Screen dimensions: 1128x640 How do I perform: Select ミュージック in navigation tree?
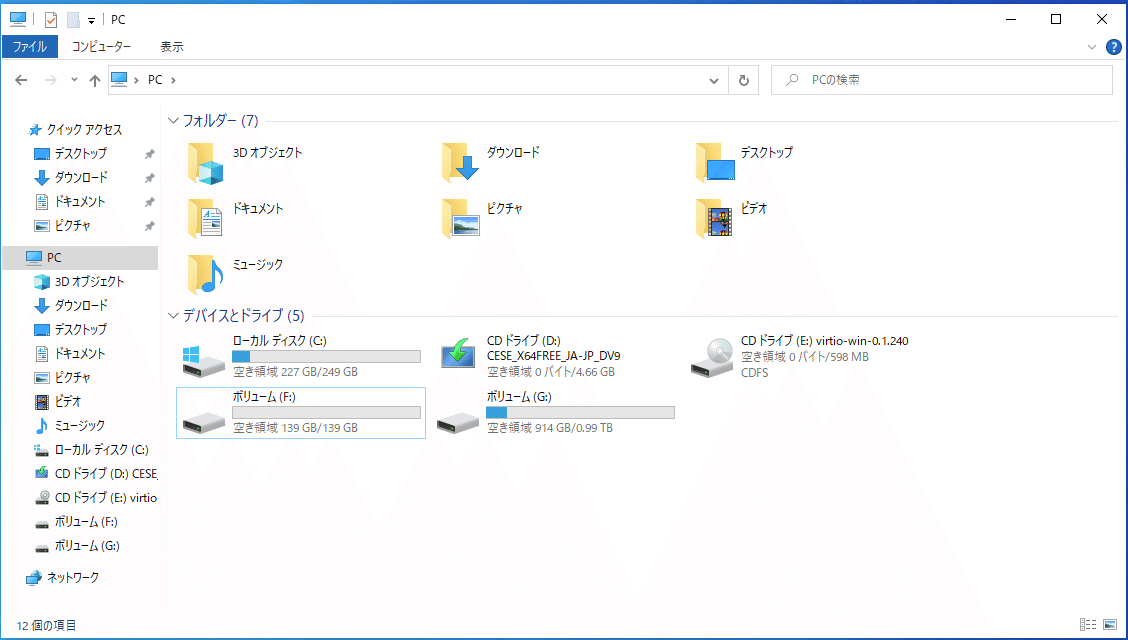coord(80,425)
